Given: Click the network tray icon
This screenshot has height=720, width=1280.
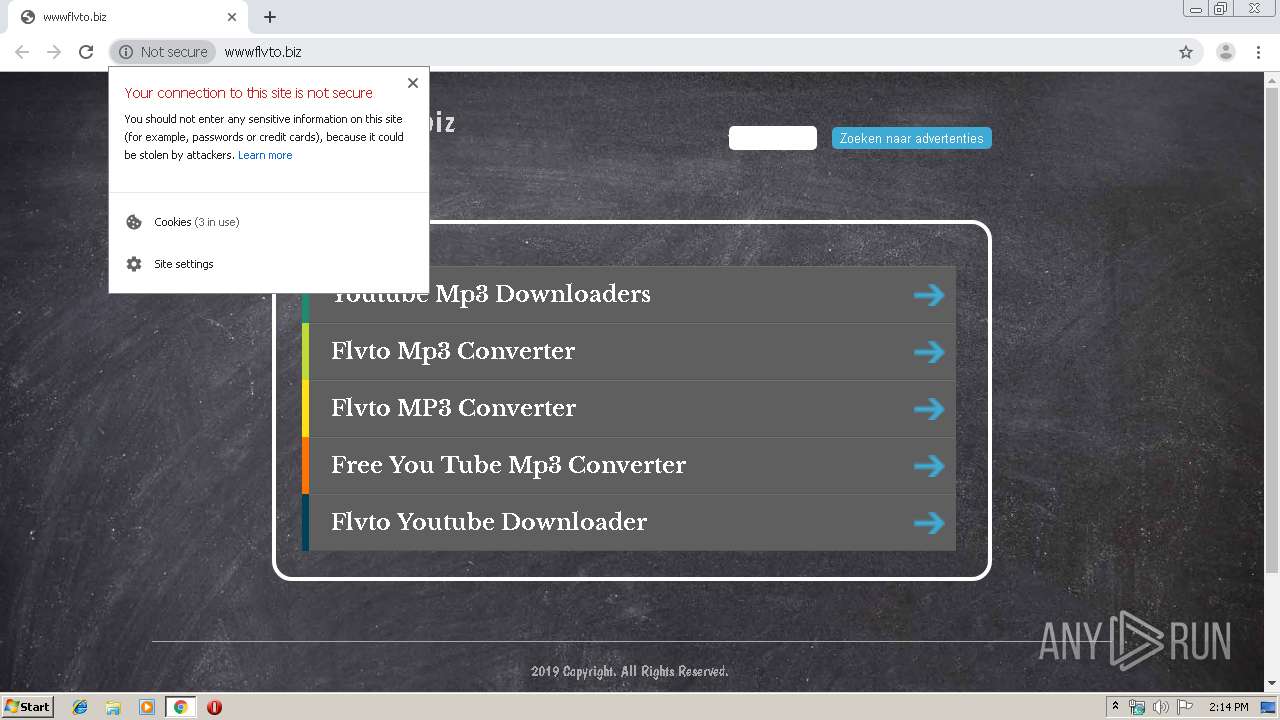Looking at the screenshot, I should coord(1137,707).
